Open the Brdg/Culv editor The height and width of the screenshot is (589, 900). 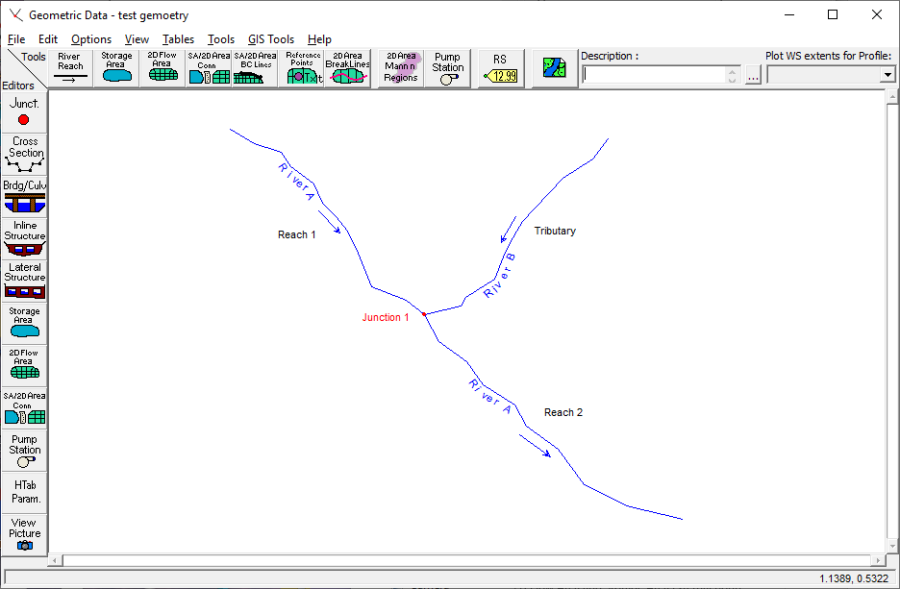point(25,195)
